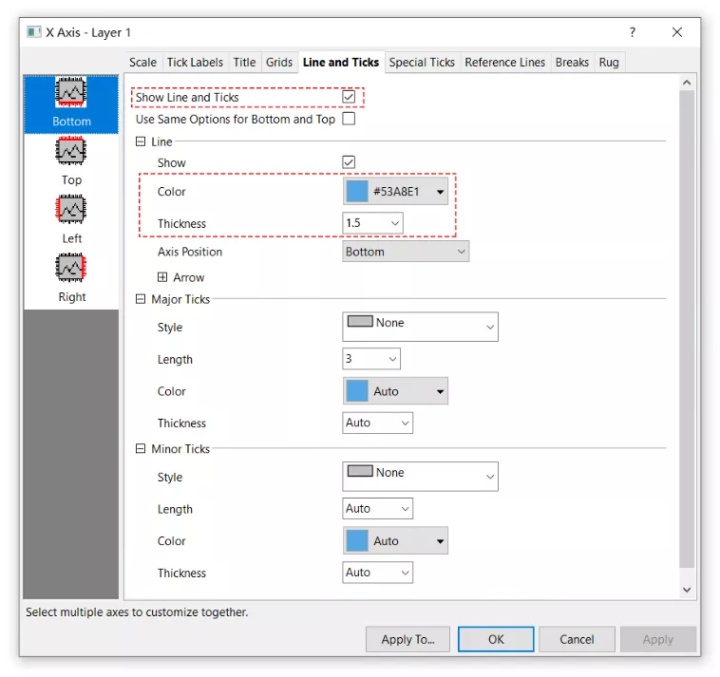Click the help question mark button
This screenshot has width=720, height=677.
[x=632, y=32]
